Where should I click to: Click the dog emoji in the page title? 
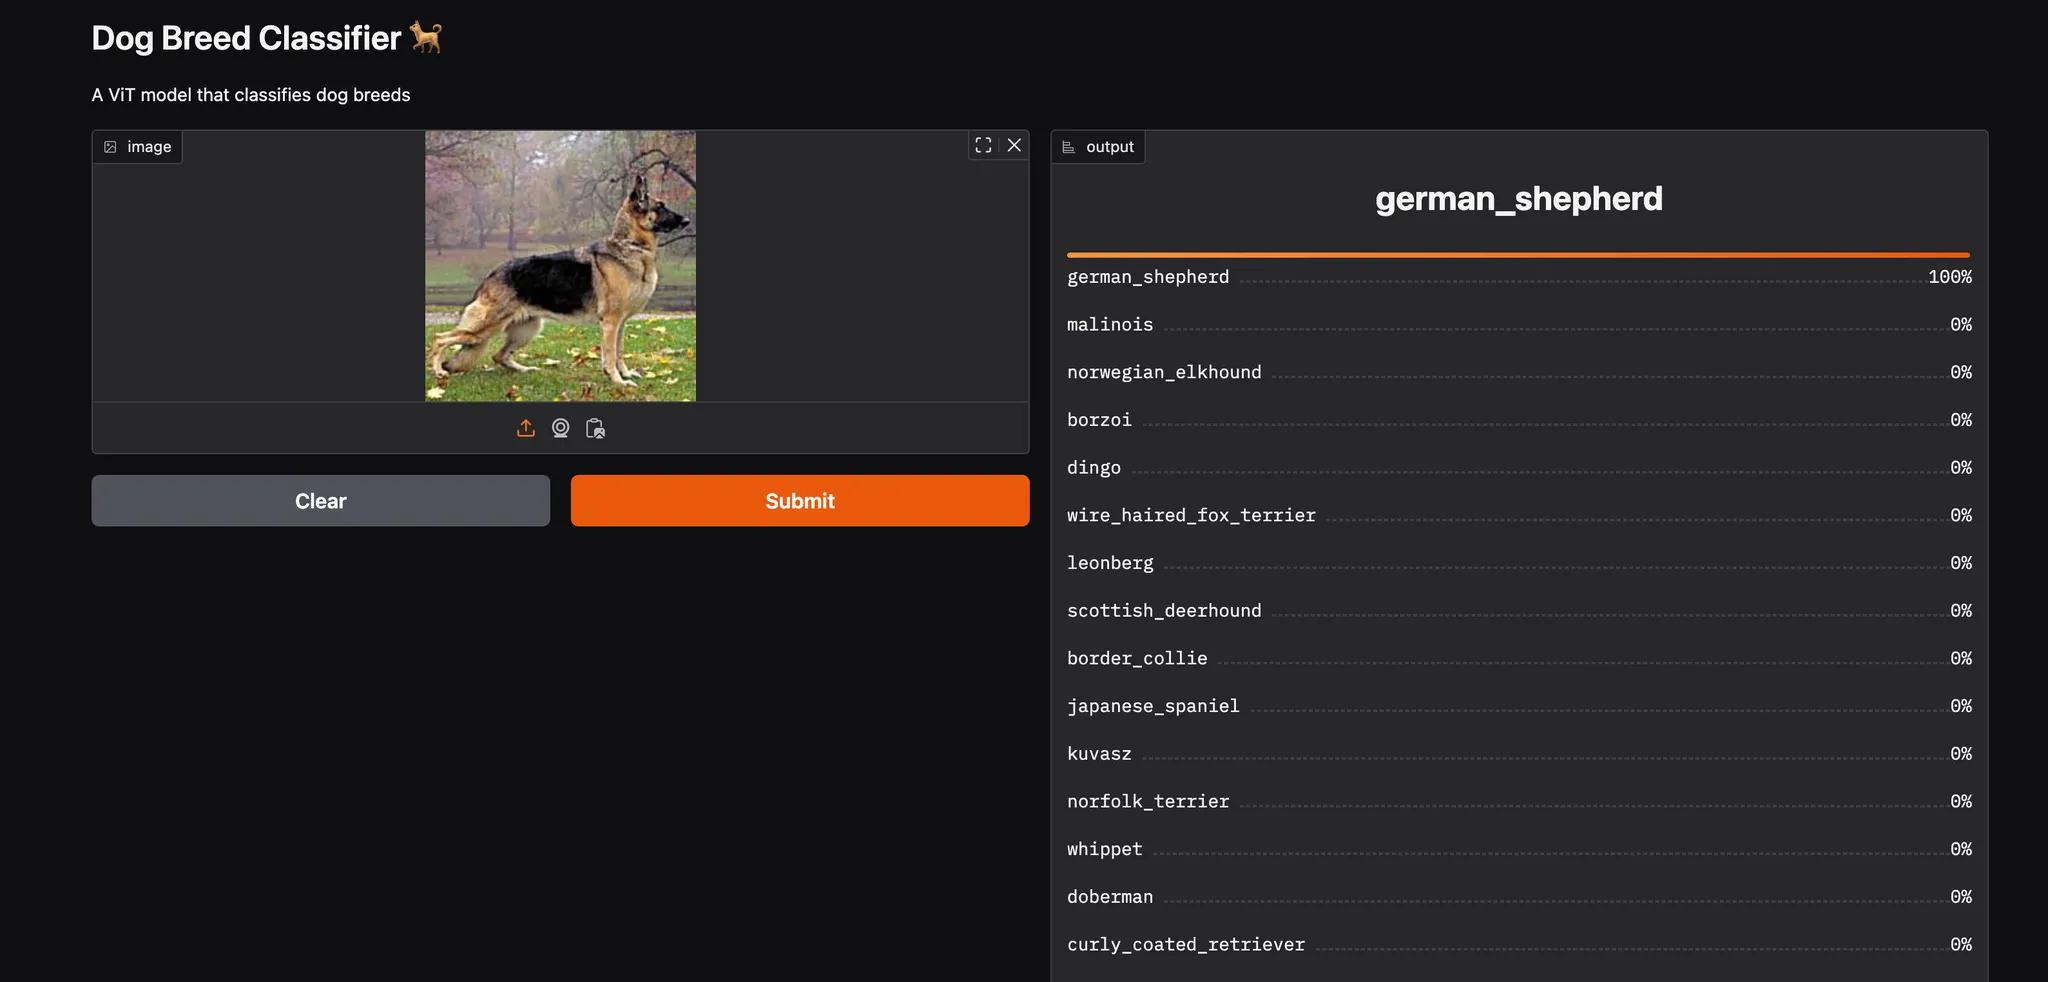pos(425,37)
